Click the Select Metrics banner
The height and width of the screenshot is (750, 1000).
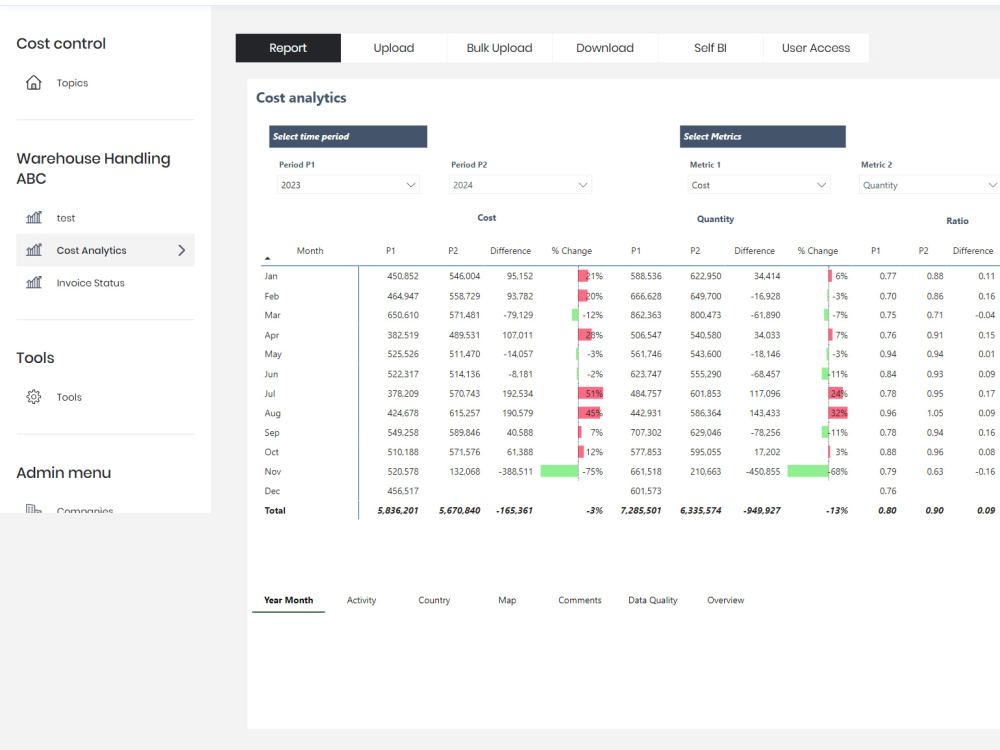point(763,136)
